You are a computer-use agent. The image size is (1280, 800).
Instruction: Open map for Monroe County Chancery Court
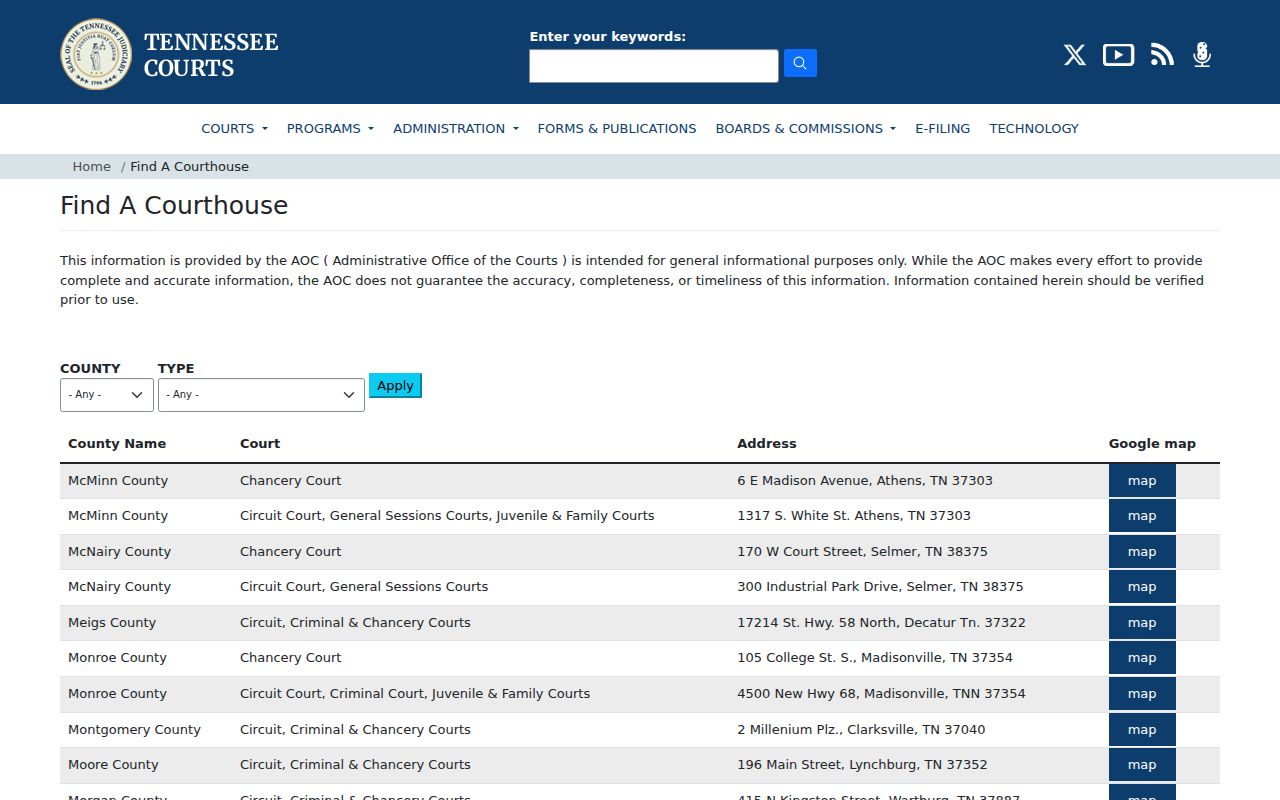pyautogui.click(x=1142, y=658)
